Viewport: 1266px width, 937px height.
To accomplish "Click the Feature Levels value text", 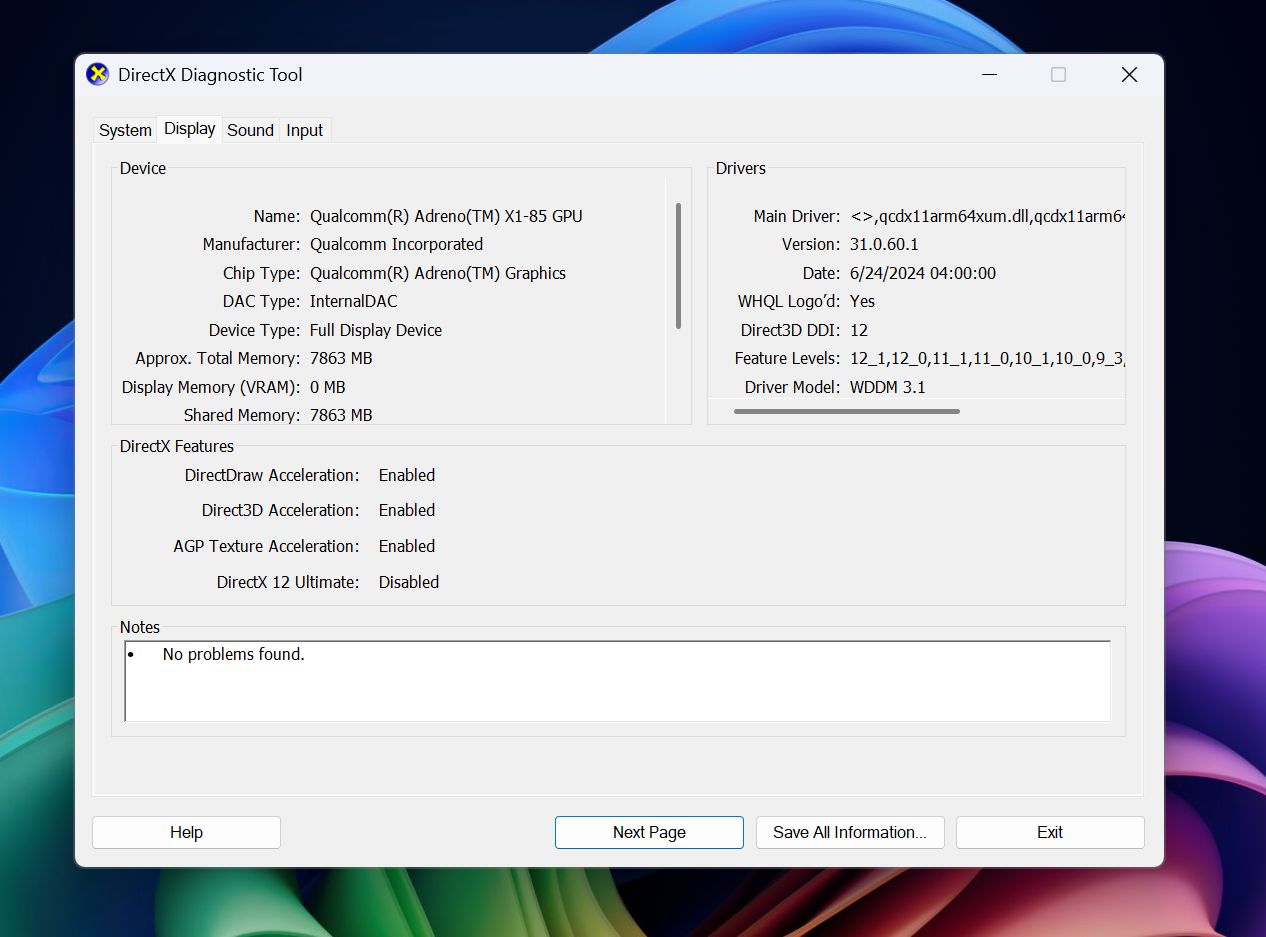I will click(x=987, y=358).
